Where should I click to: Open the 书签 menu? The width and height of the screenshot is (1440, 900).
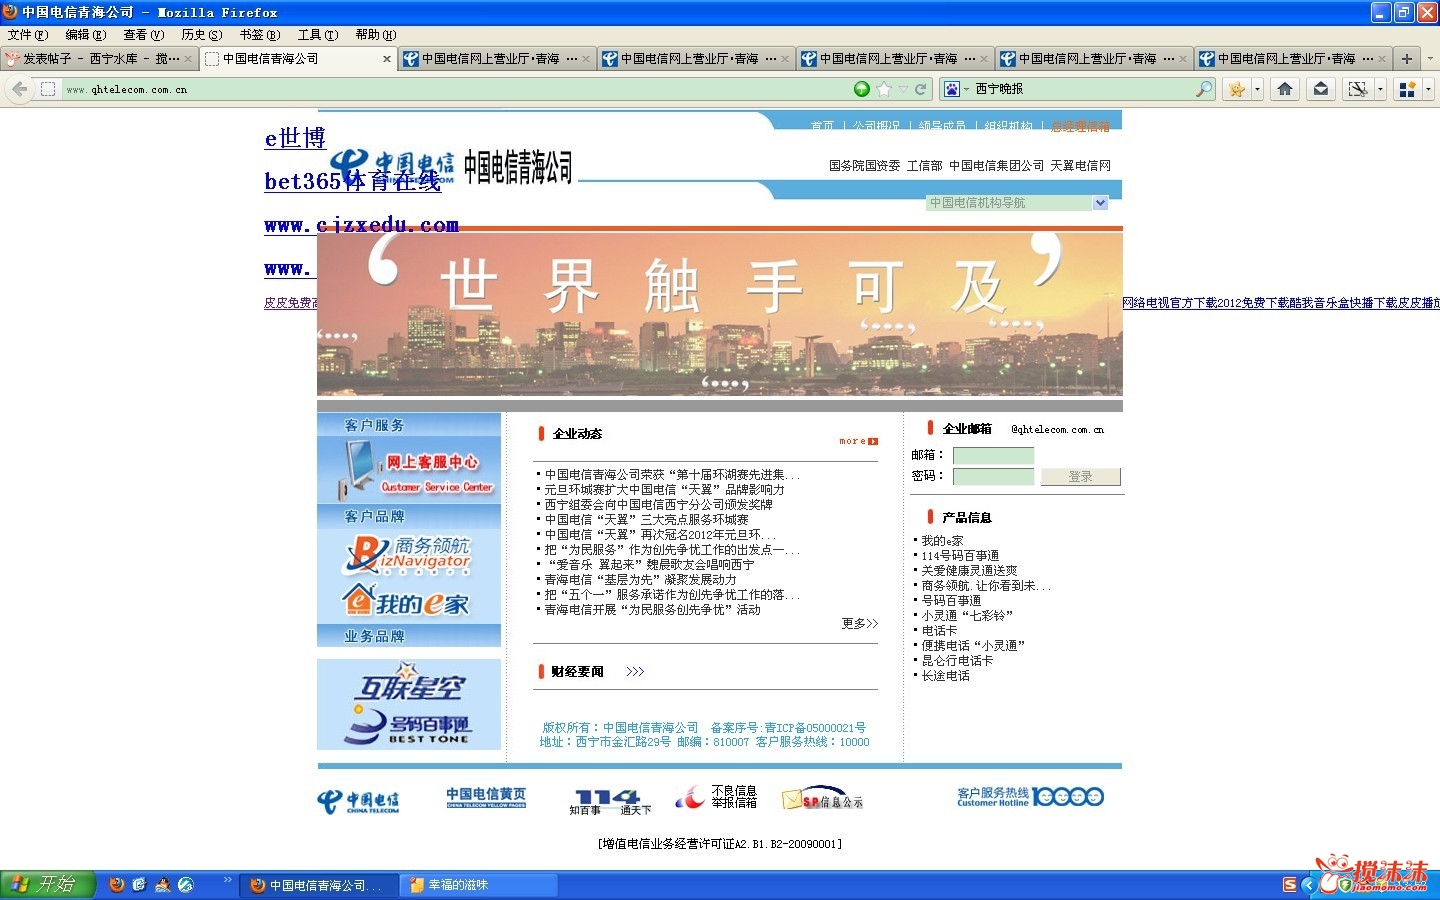[x=259, y=35]
